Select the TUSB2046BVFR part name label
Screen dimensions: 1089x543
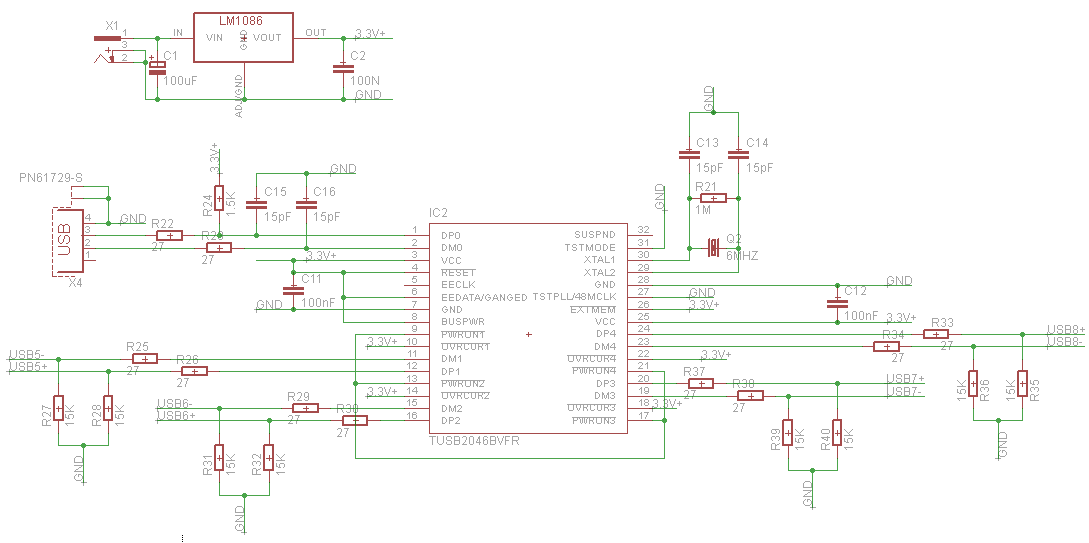474,440
